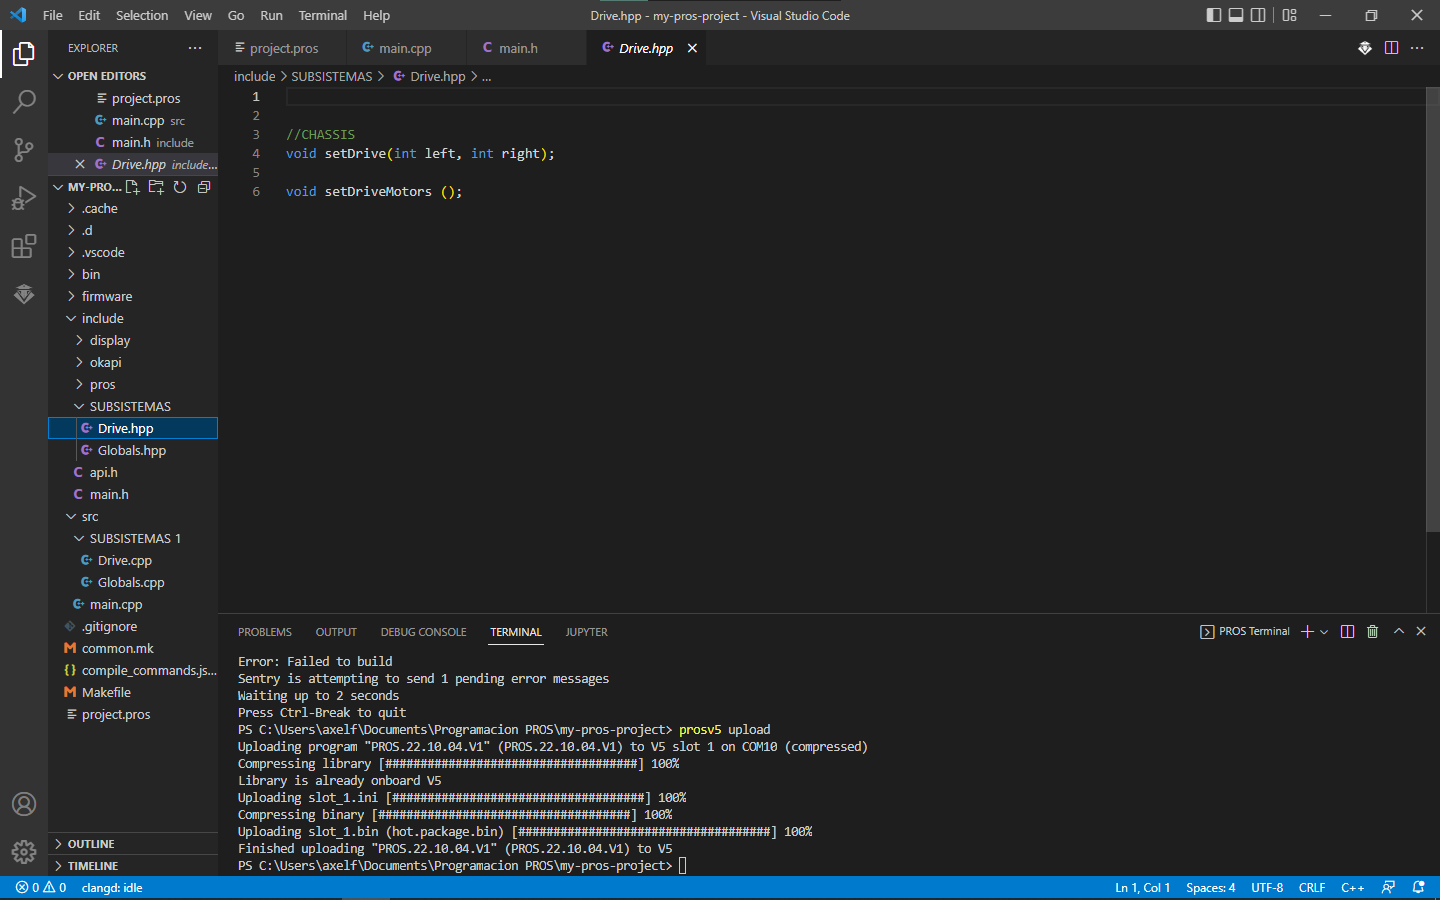
Task: Click the editor vertical scrollbar
Action: pos(1432,310)
